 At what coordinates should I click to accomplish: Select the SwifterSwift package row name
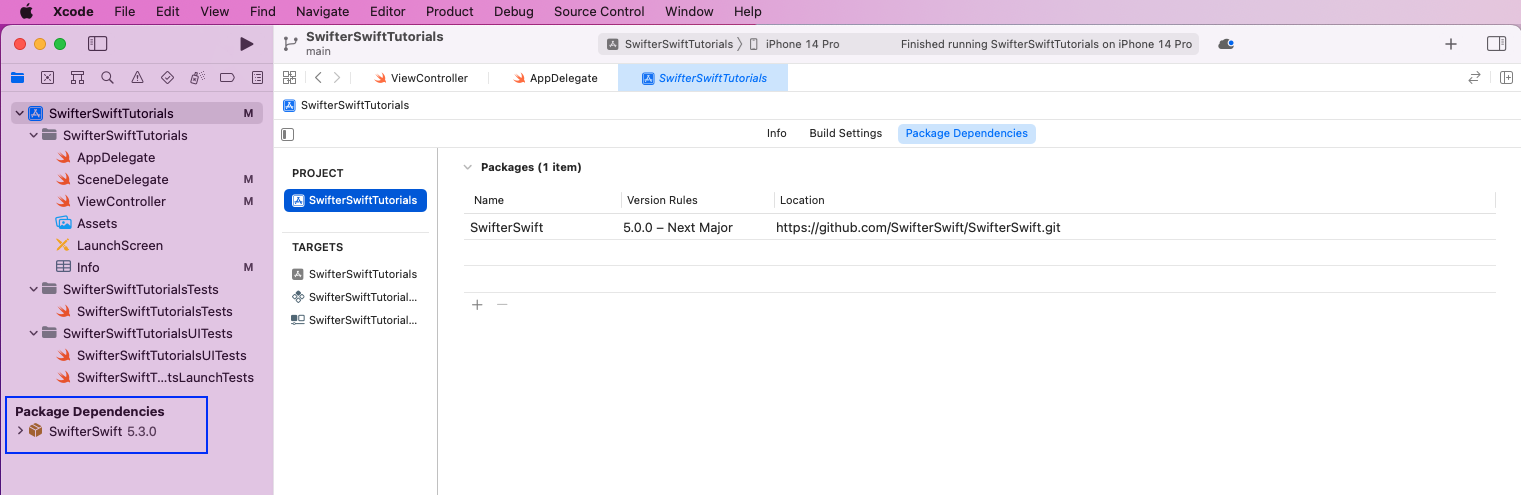point(506,228)
